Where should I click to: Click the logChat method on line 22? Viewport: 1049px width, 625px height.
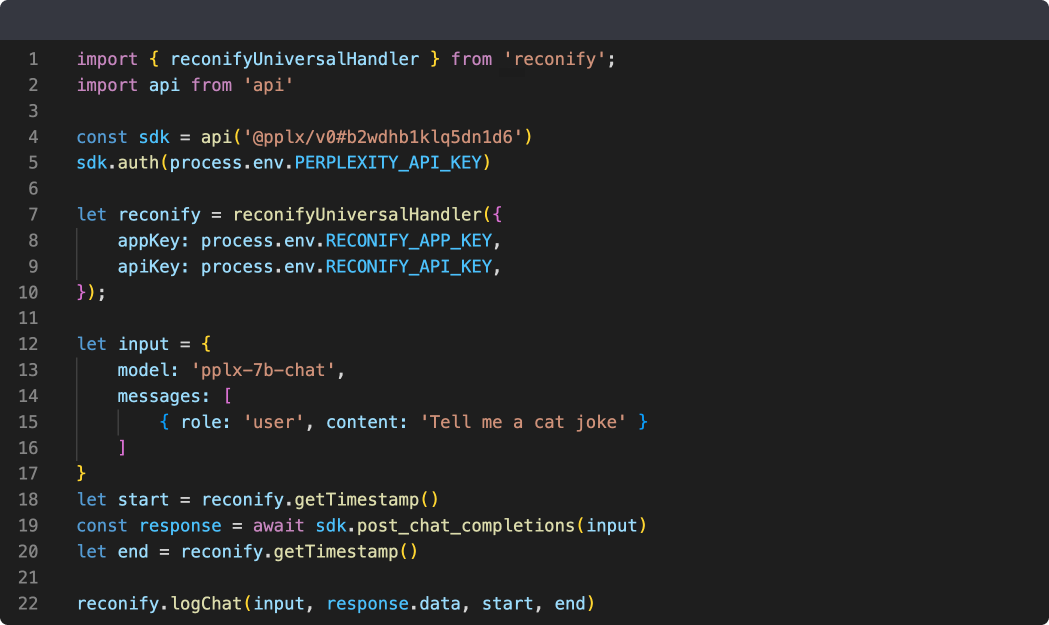pyautogui.click(x=206, y=603)
